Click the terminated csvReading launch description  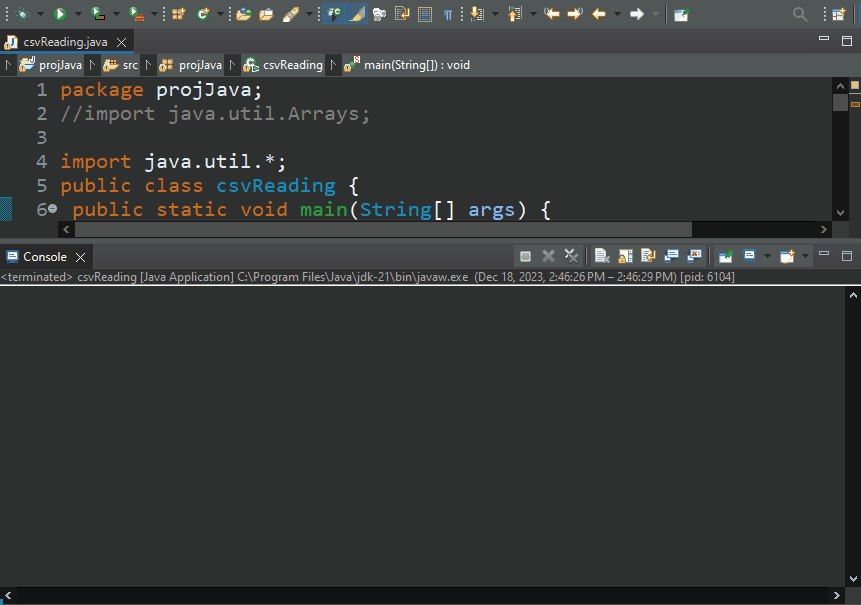(x=367, y=277)
